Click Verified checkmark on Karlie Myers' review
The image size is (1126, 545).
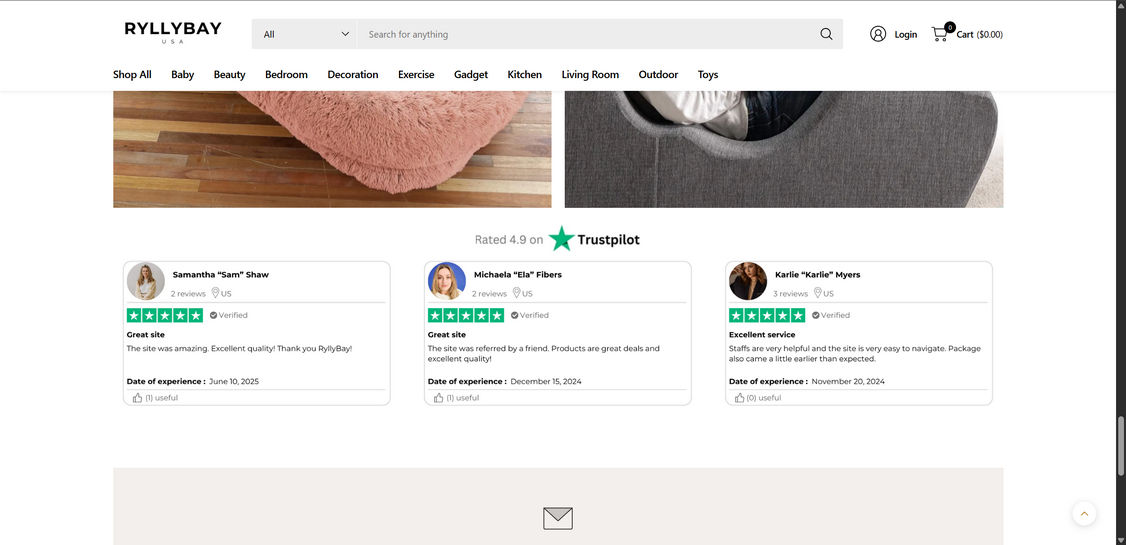click(x=816, y=315)
